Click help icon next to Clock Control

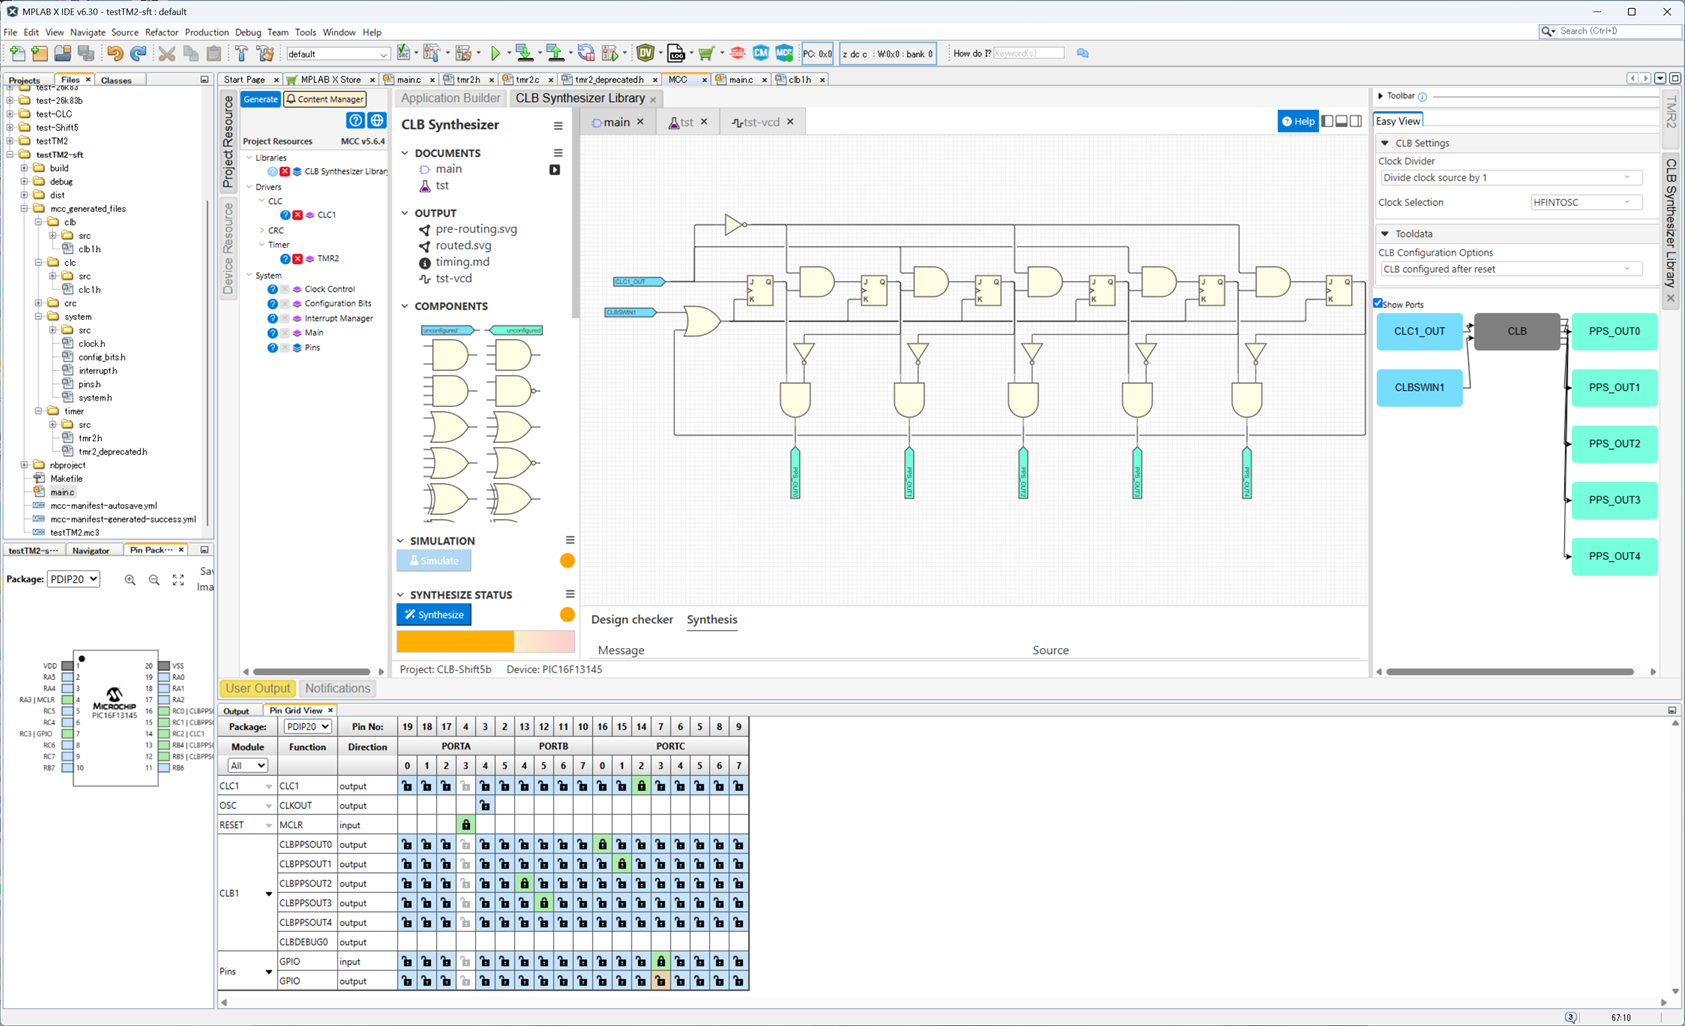(272, 289)
